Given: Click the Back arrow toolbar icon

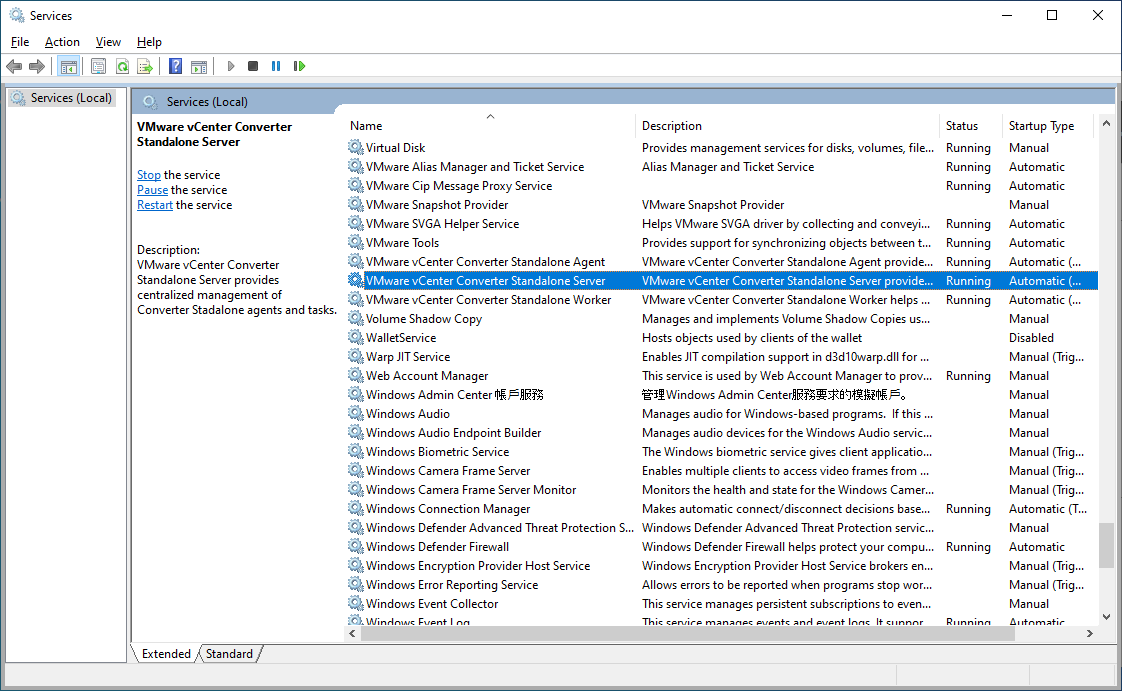Looking at the screenshot, I should [14, 67].
